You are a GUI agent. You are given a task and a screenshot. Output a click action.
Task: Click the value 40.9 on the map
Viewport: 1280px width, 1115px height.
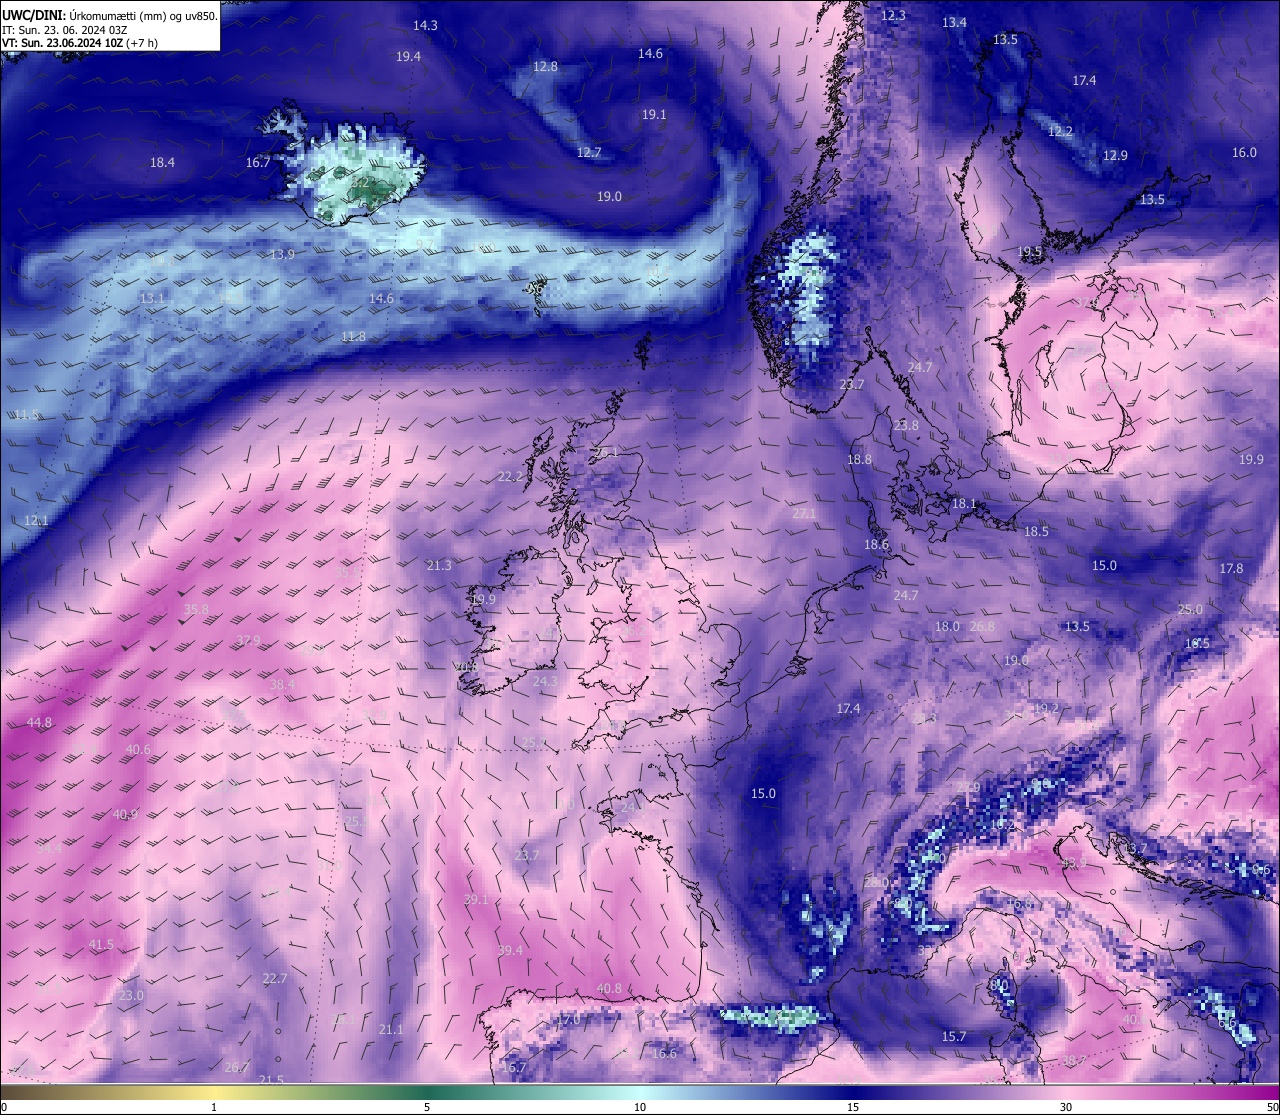click(x=125, y=815)
